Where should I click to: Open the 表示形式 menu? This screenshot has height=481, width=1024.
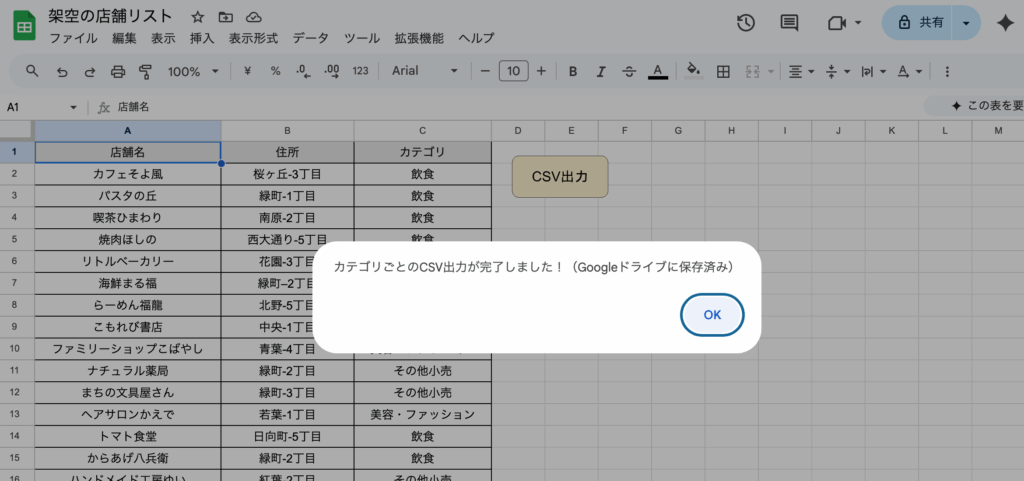coord(253,38)
